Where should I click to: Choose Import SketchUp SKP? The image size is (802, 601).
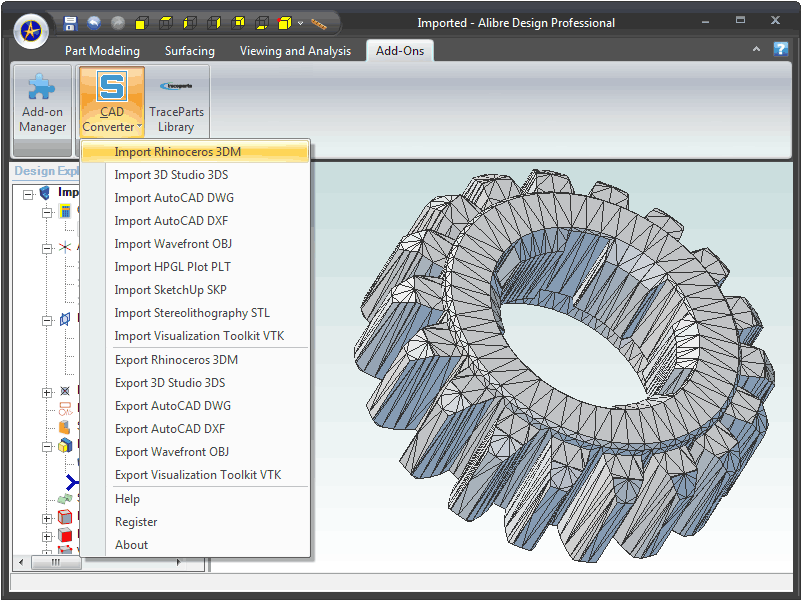click(195, 290)
